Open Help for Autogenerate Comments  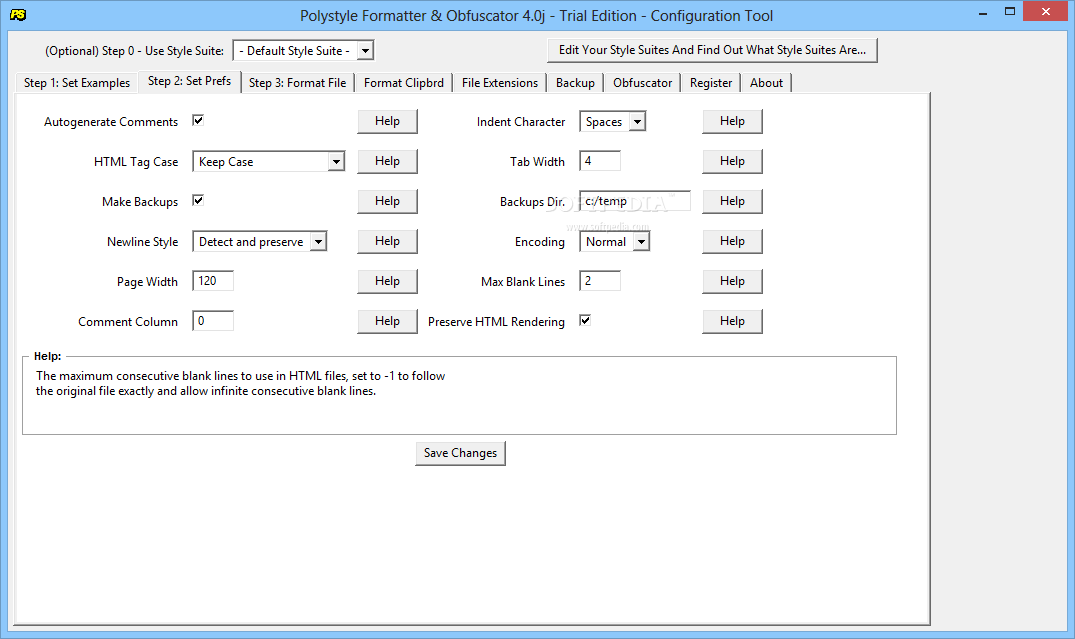387,121
